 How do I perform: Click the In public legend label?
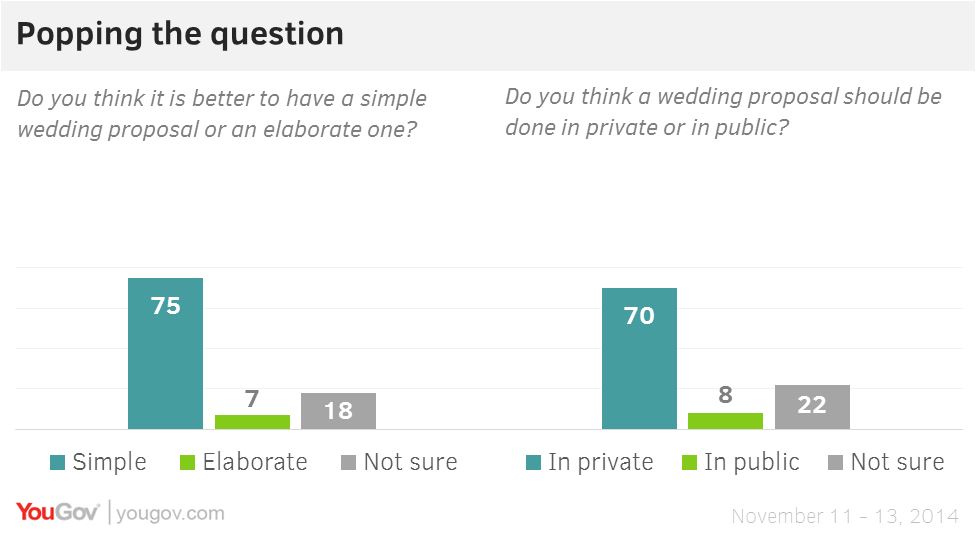coord(752,462)
